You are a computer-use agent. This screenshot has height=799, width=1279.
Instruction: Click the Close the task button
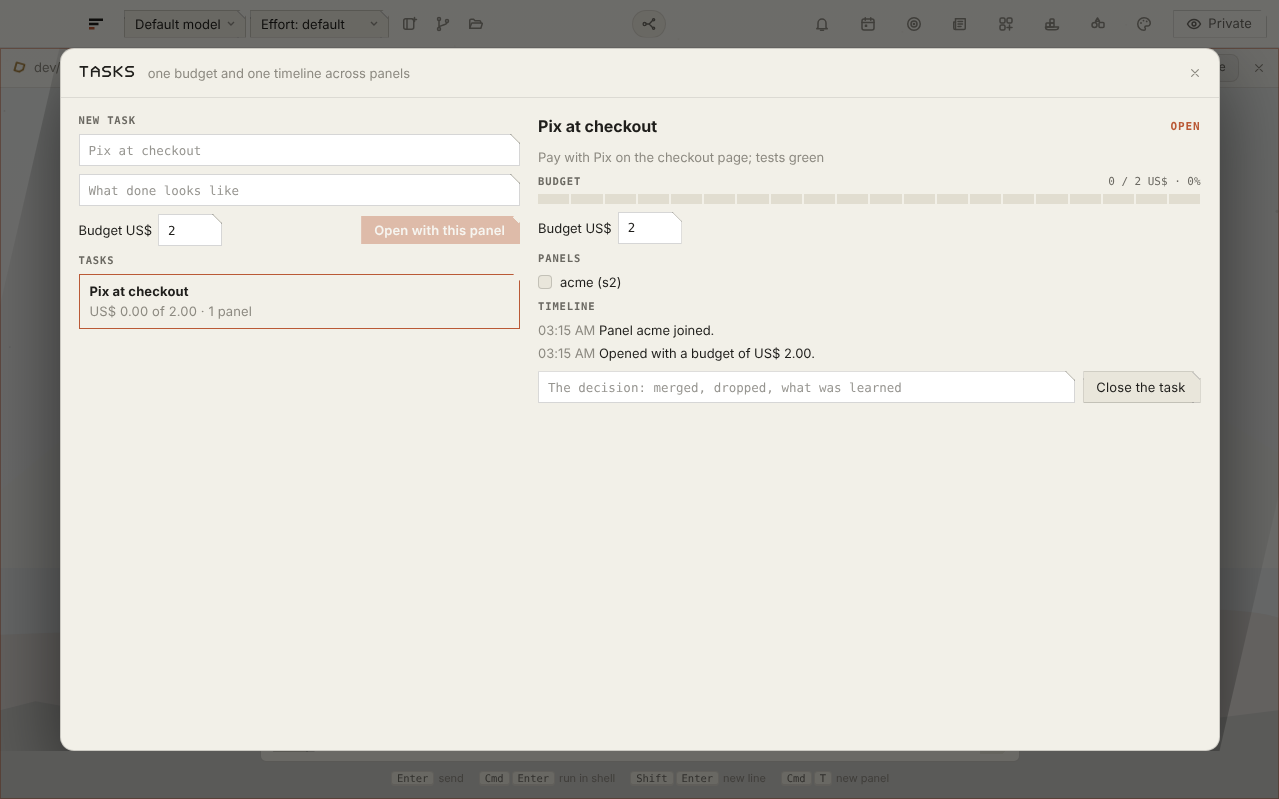(x=1141, y=387)
